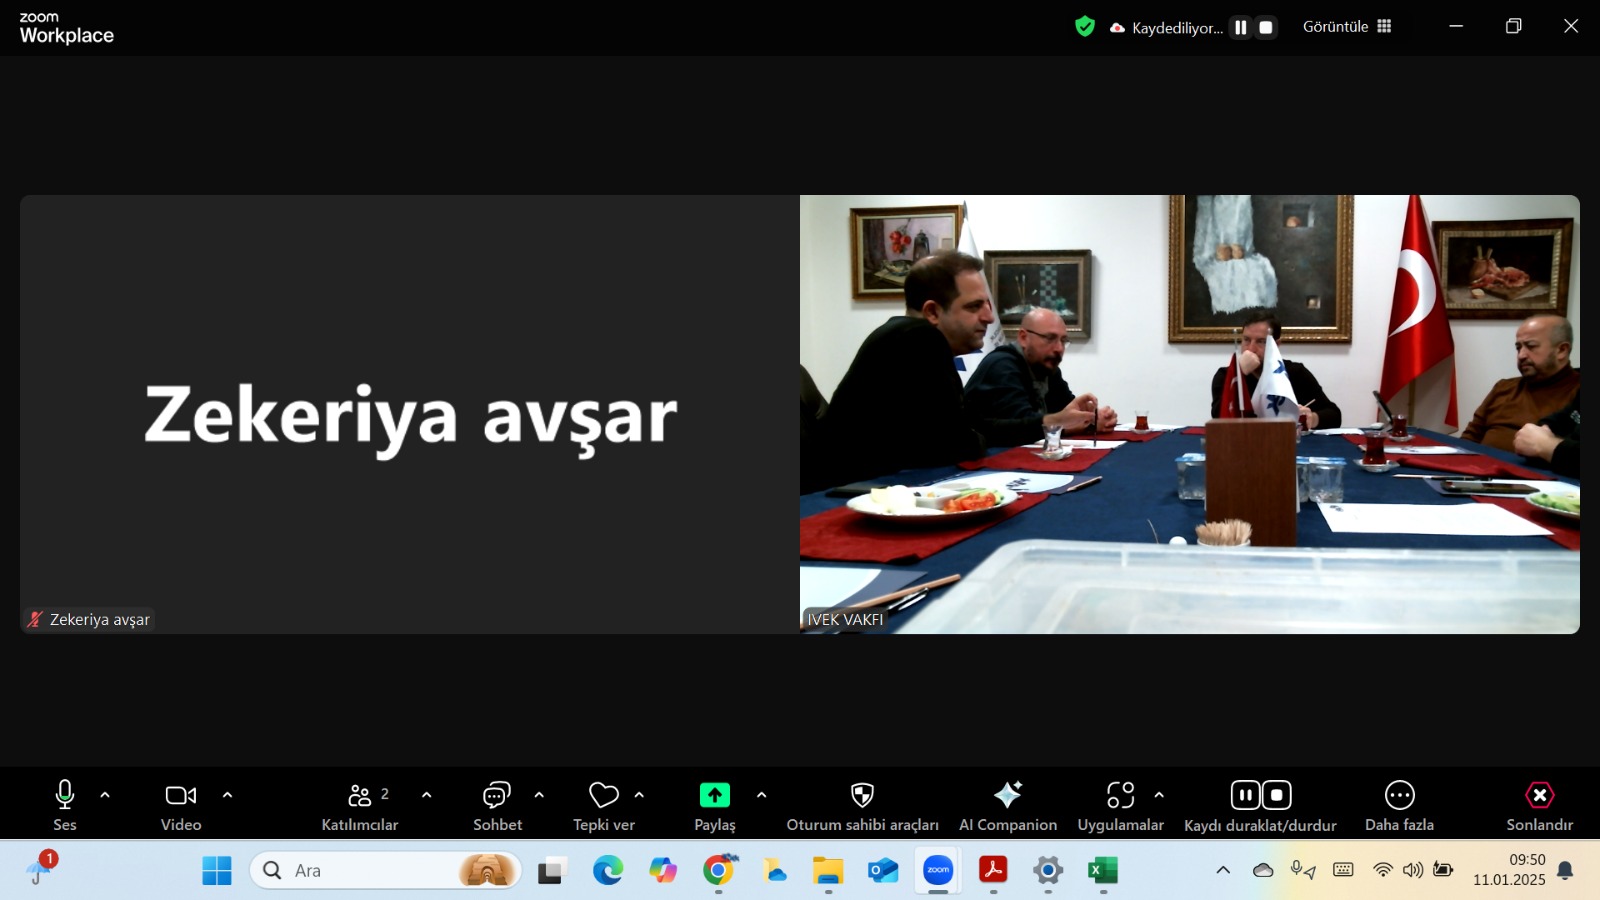This screenshot has height=900, width=1600.
Task: Click the Daha fazla more options icon
Action: click(x=1399, y=796)
